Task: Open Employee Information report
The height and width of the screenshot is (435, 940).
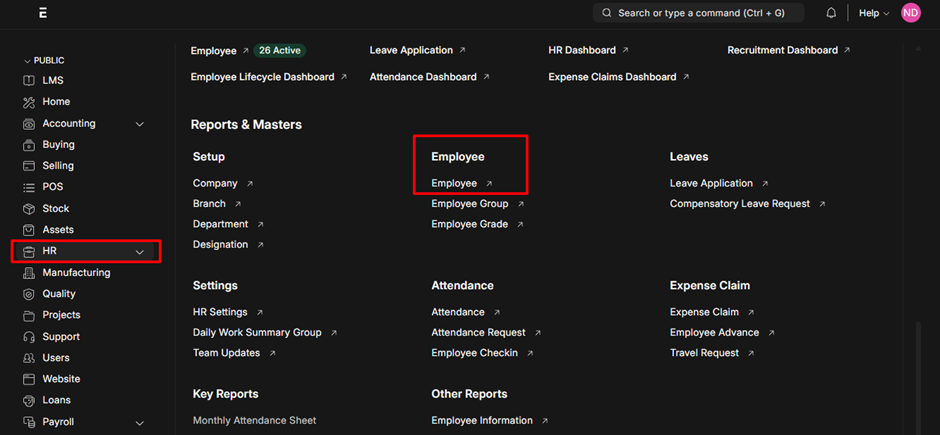Action: point(481,421)
